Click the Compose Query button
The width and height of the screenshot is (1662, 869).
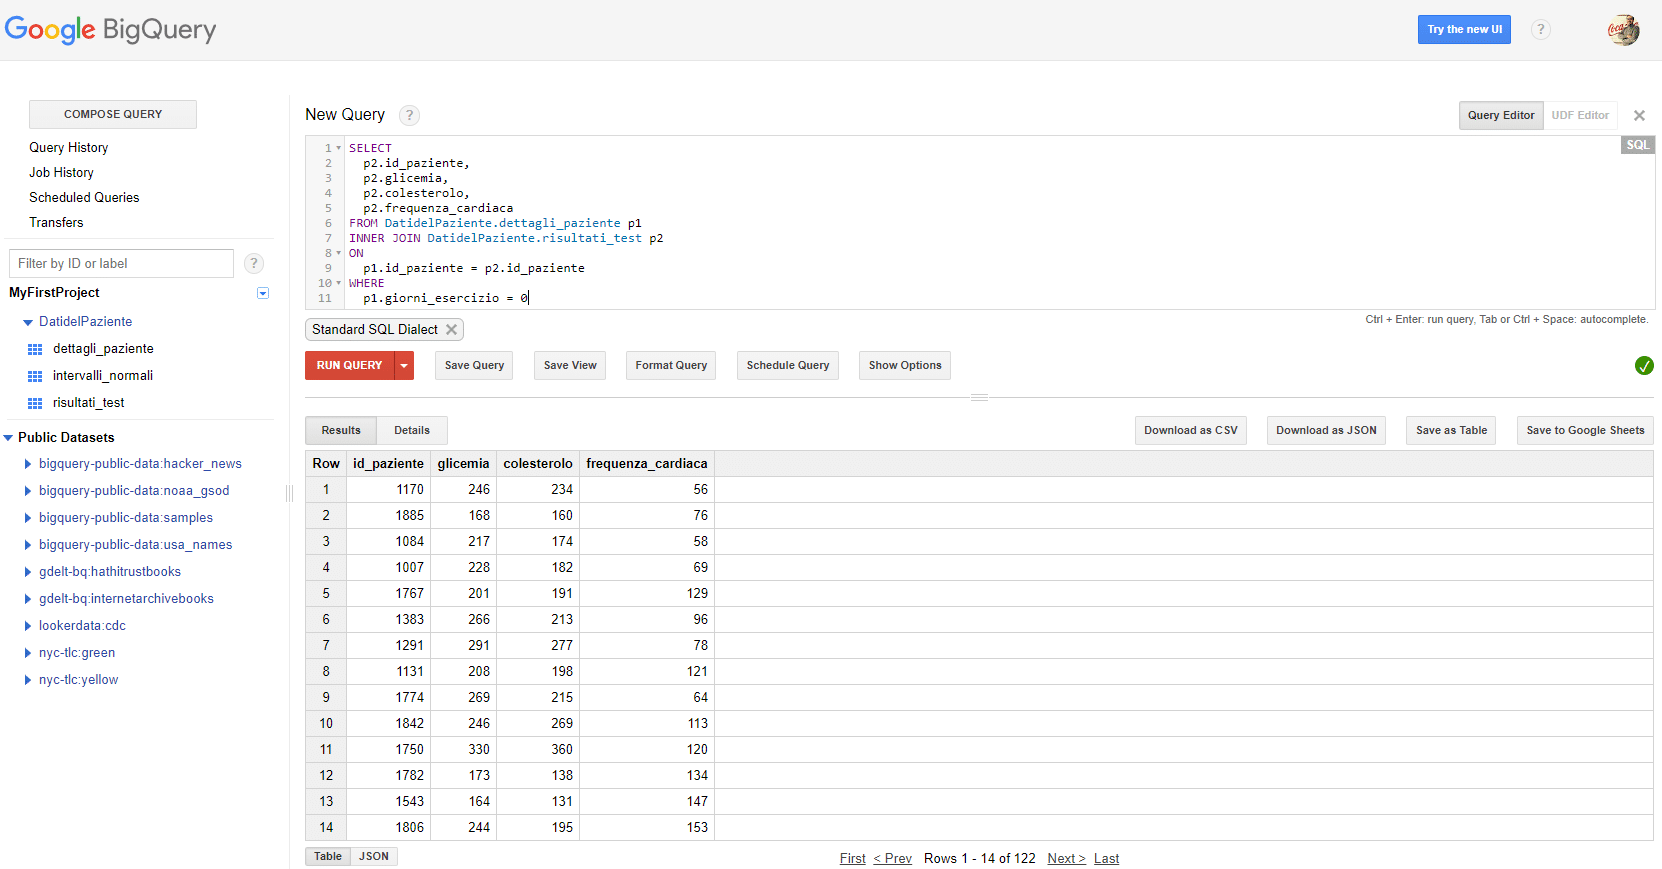pyautogui.click(x=113, y=114)
